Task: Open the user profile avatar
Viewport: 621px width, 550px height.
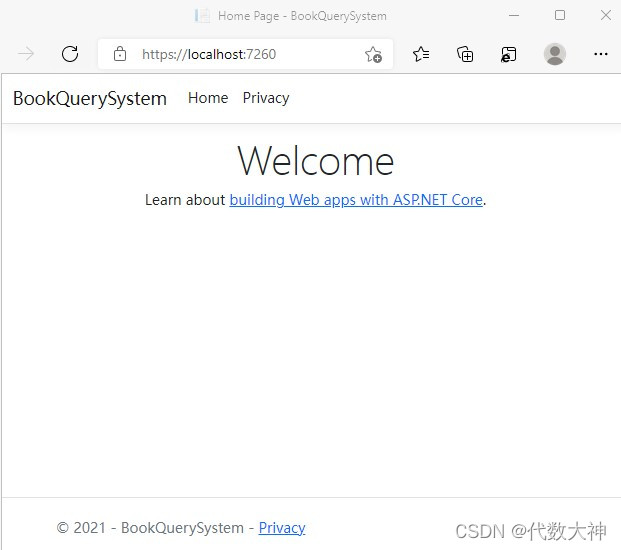Action: coord(554,54)
